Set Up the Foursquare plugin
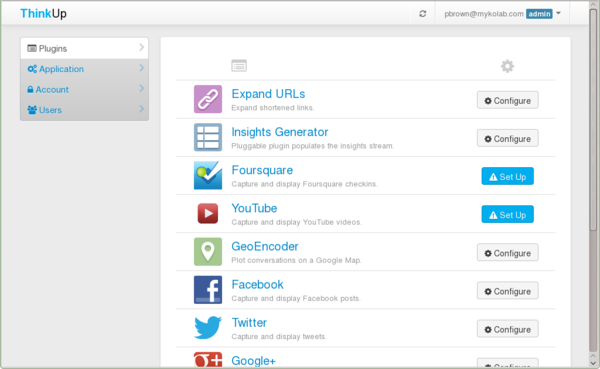The image size is (600, 369). tap(507, 176)
